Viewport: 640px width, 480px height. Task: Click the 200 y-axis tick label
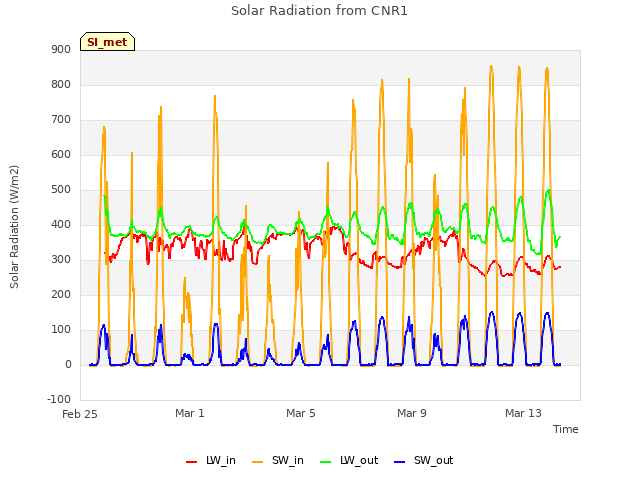pyautogui.click(x=61, y=295)
